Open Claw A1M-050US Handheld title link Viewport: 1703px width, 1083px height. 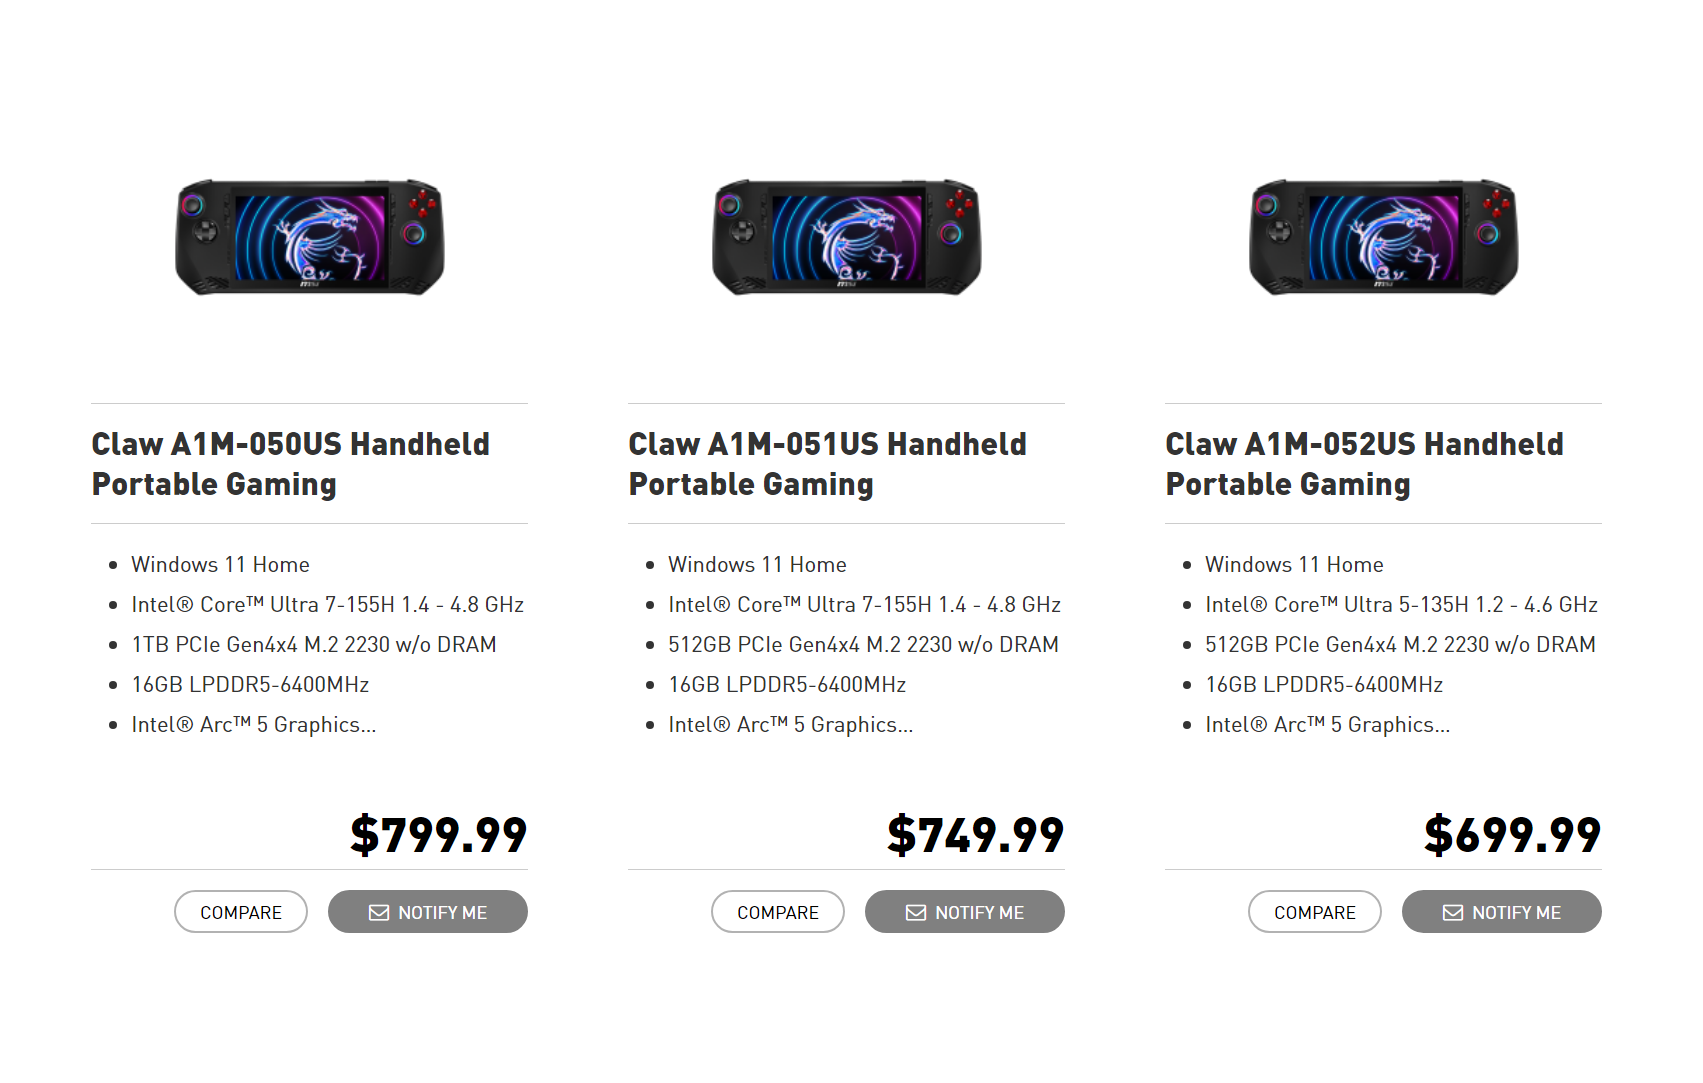point(291,464)
